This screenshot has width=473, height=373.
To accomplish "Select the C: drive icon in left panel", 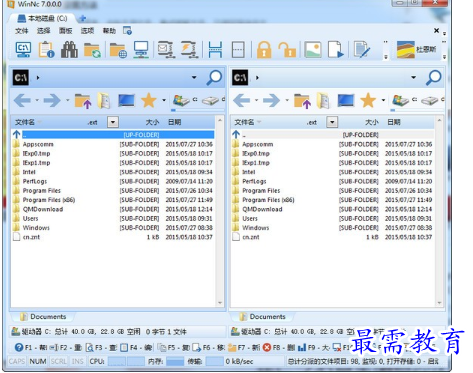I will tap(182, 100).
